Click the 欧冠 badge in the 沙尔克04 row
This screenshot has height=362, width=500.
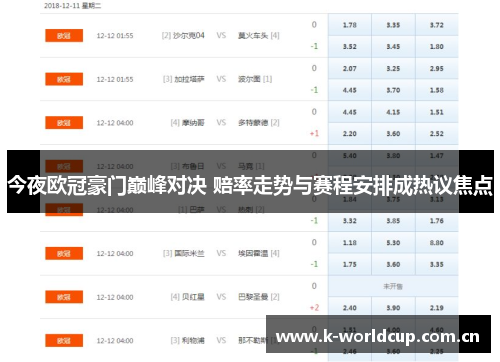(x=64, y=36)
